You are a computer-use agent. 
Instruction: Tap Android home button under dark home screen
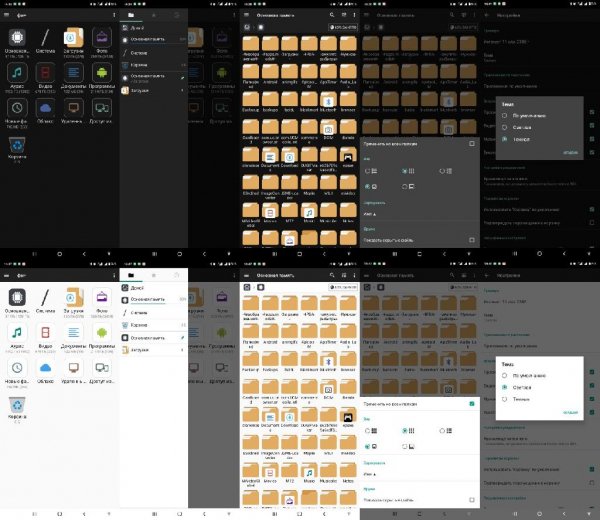59,254
